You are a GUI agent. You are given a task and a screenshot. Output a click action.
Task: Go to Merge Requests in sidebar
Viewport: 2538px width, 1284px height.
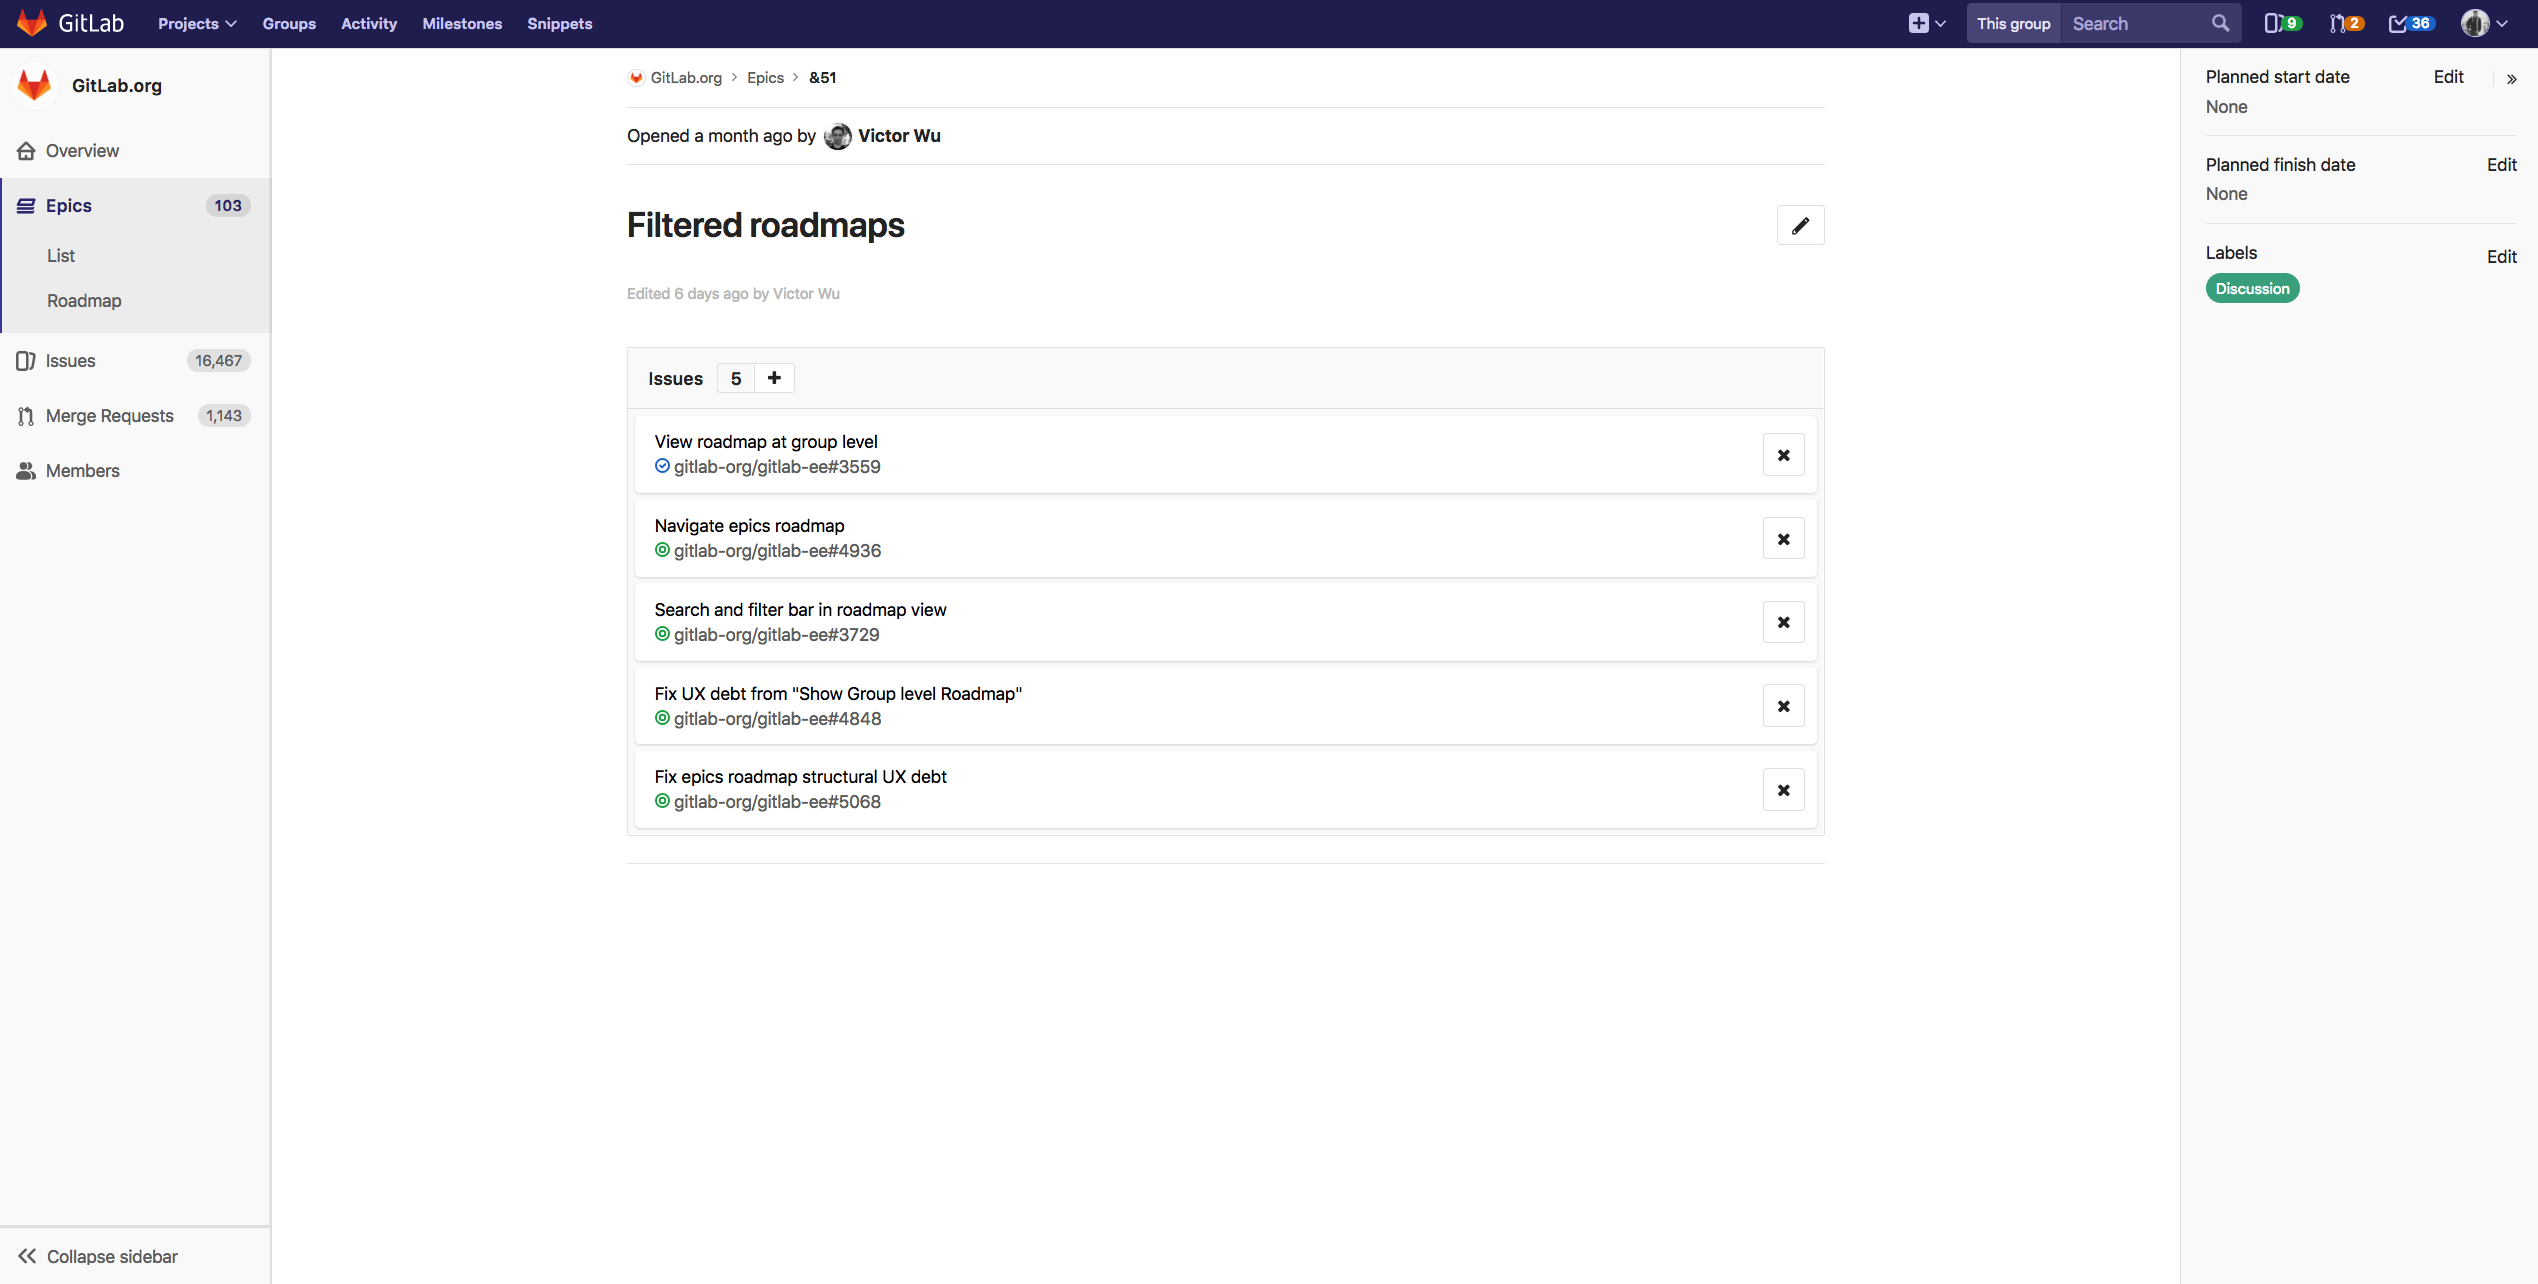coord(110,416)
